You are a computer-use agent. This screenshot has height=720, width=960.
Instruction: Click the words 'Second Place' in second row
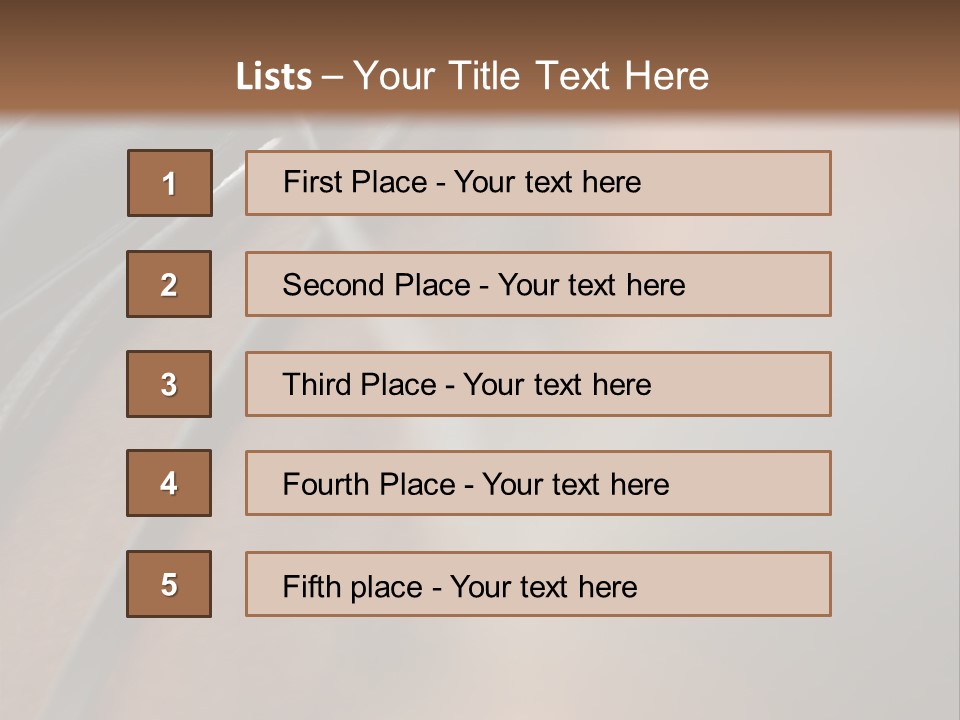377,285
